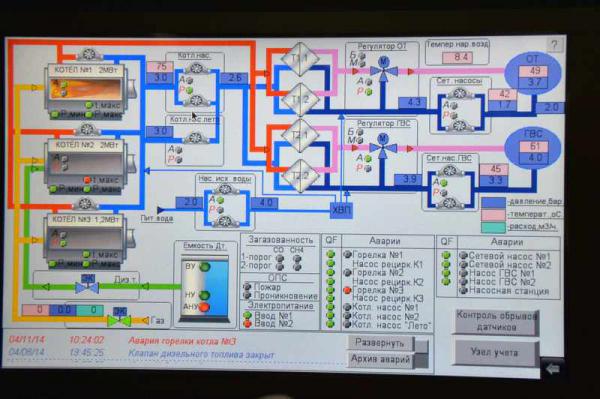Select the Регулятор ОТ three-way valve
The height and width of the screenshot is (399, 600).
coord(383,70)
